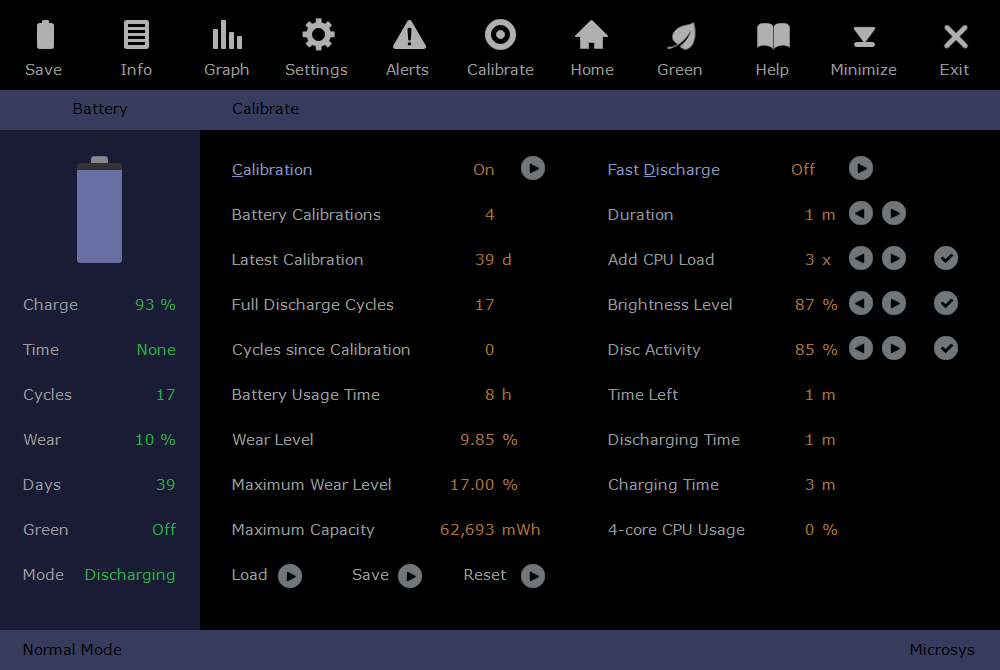Viewport: 1000px width, 670px height.
Task: Click the Calibration link label
Action: (272, 170)
